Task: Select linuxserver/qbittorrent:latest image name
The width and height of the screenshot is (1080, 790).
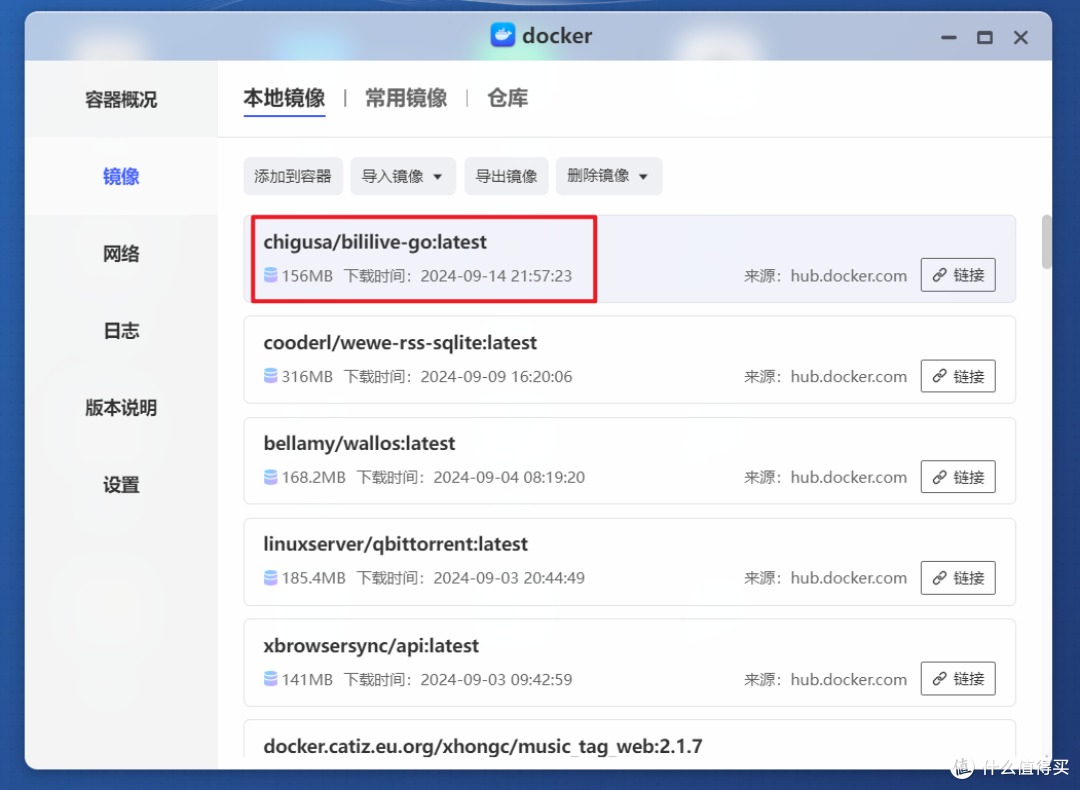Action: point(395,544)
